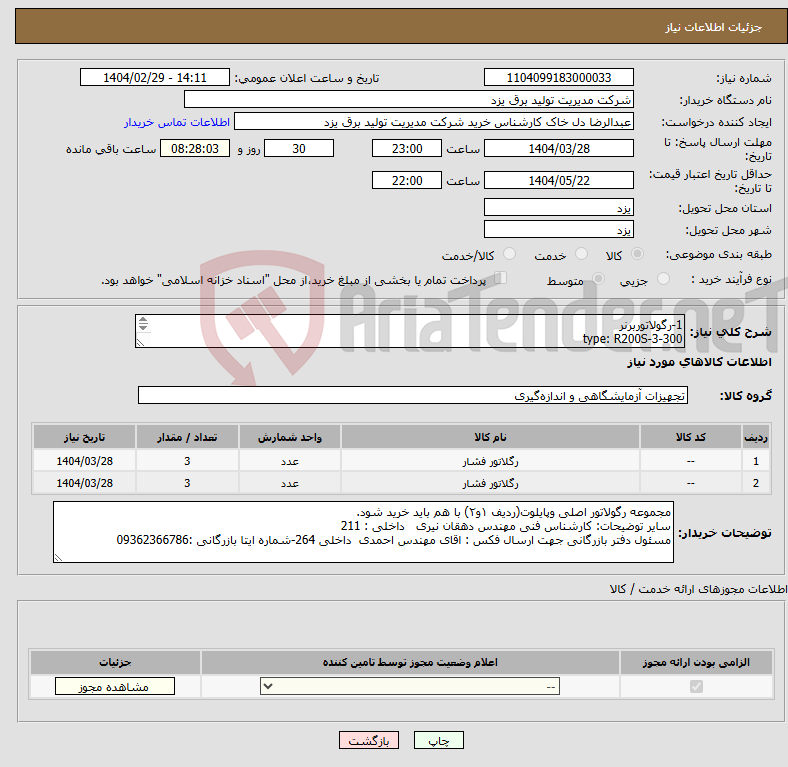Click the شماره نیاز number field
The height and width of the screenshot is (767, 788).
(558, 78)
